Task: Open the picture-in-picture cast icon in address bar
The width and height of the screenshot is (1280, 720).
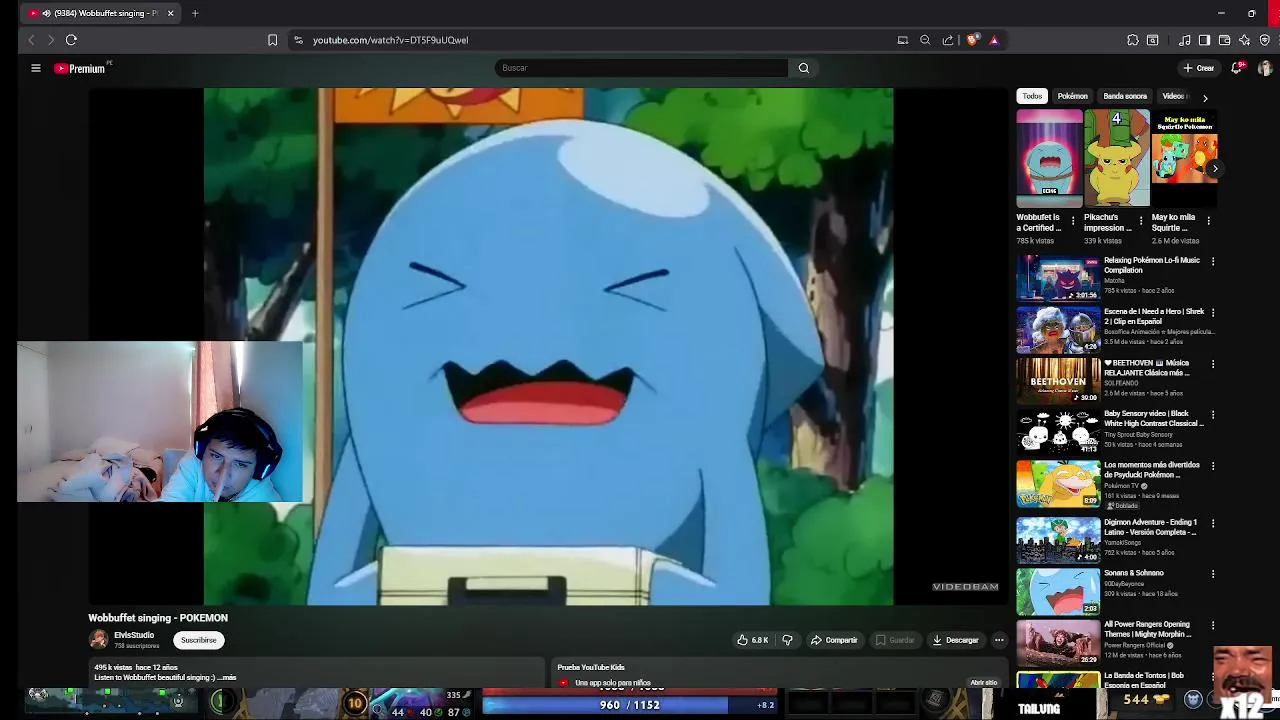Action: point(903,40)
